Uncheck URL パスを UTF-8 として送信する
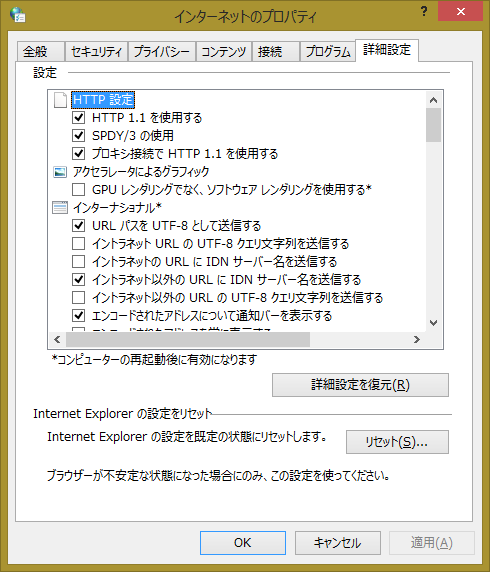 click(78, 226)
